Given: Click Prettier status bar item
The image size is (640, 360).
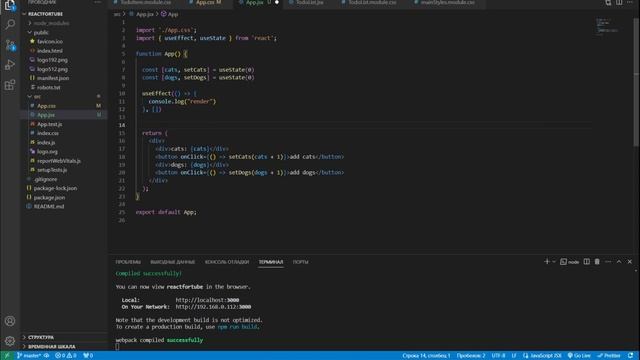Looking at the screenshot, I should 609,356.
